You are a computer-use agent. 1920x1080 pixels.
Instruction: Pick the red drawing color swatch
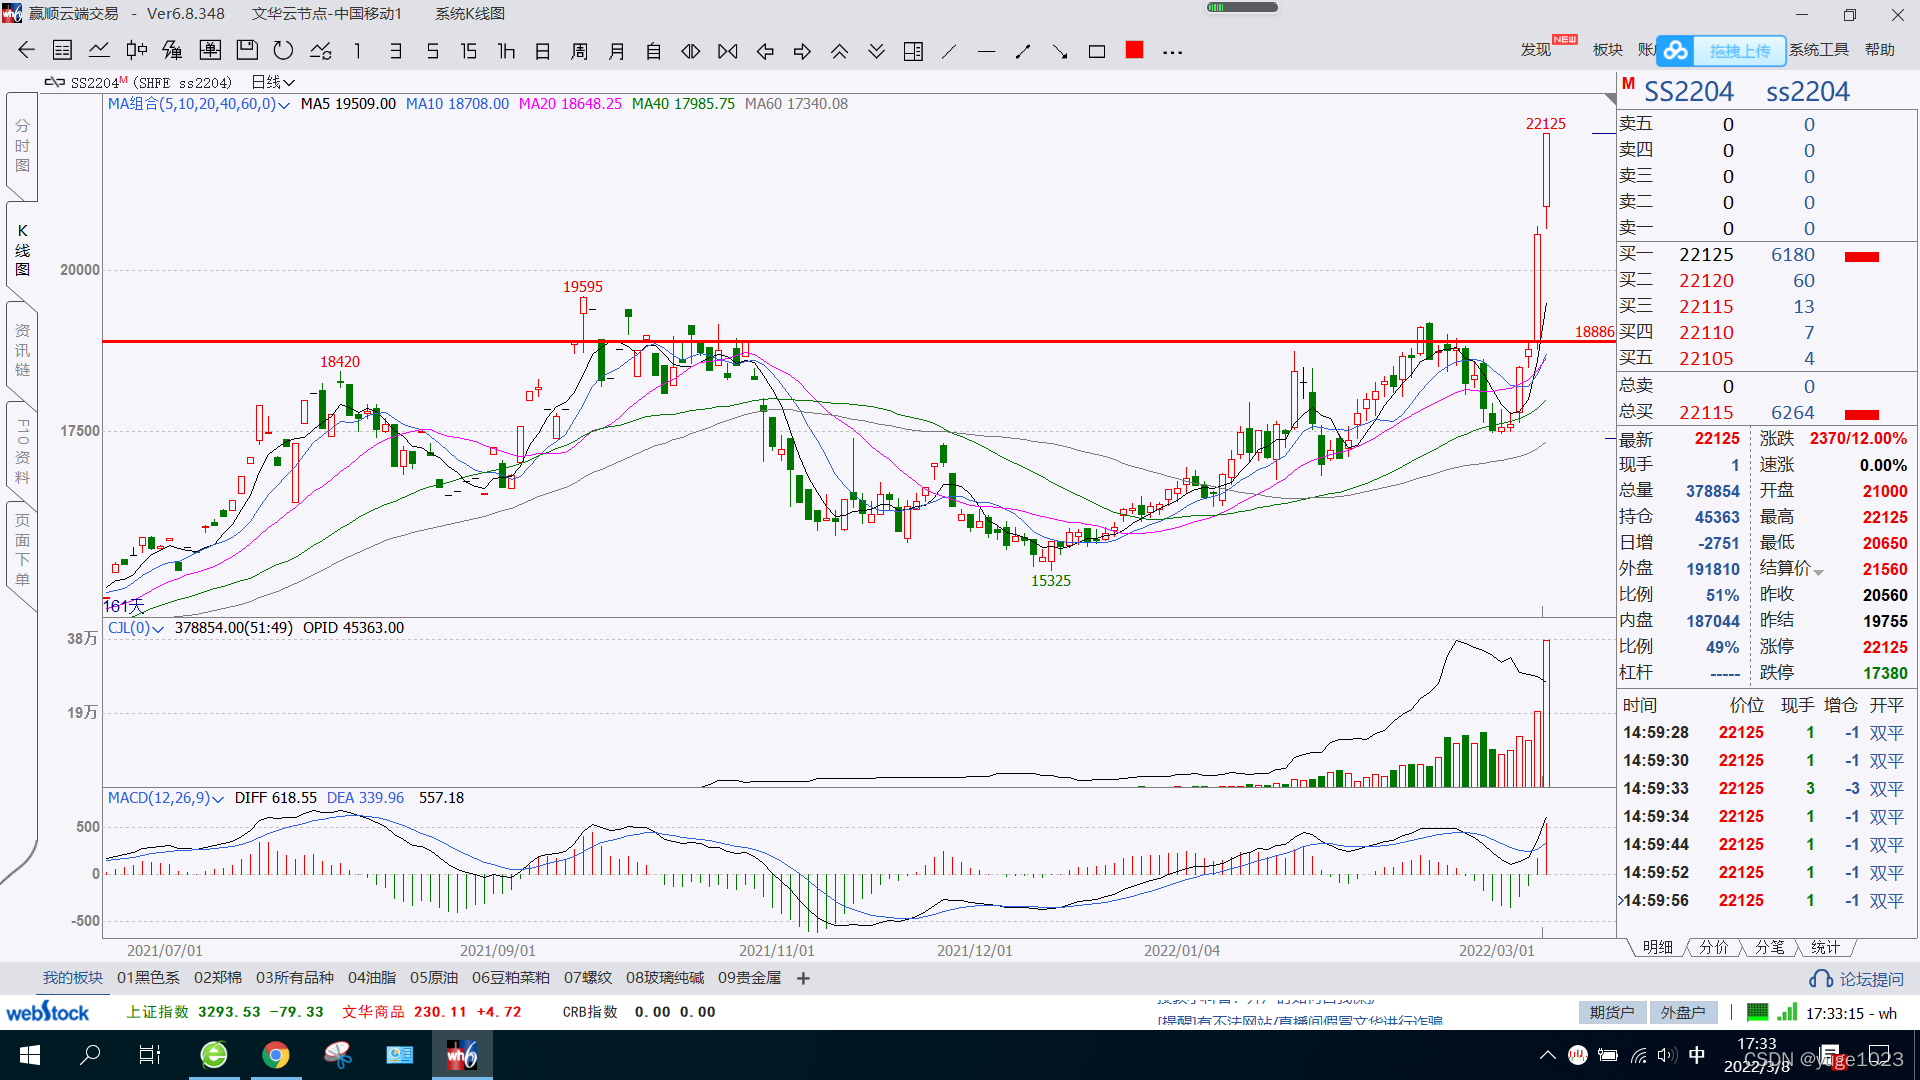[1134, 50]
